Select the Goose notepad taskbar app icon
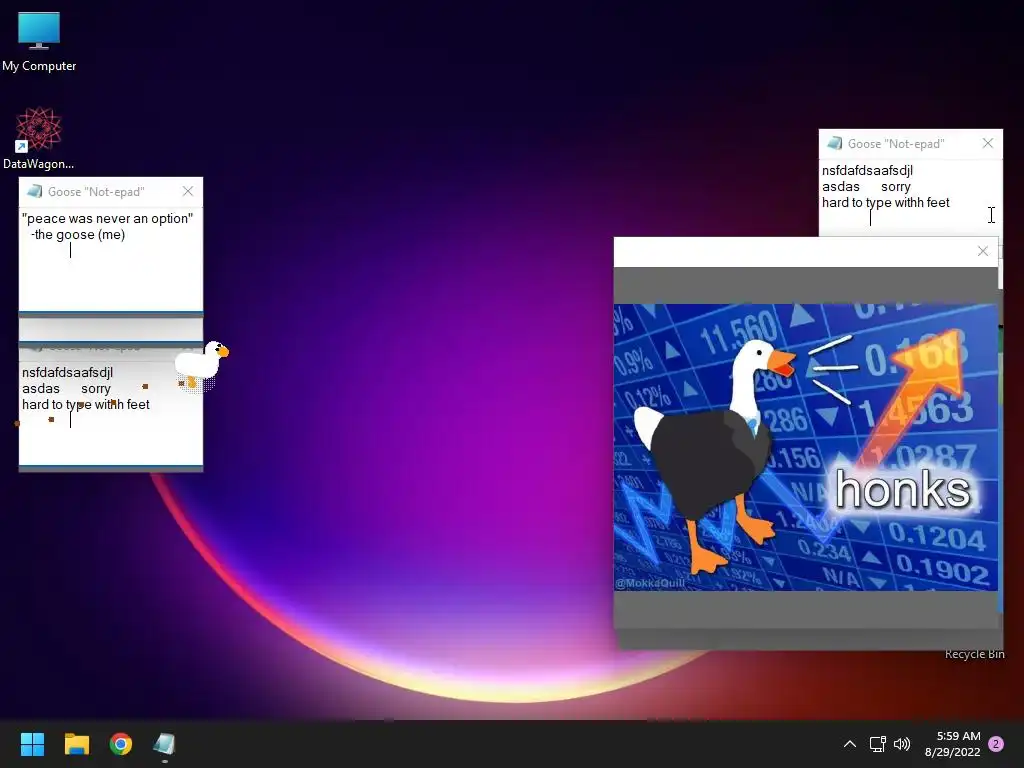This screenshot has width=1024, height=768. coord(164,744)
